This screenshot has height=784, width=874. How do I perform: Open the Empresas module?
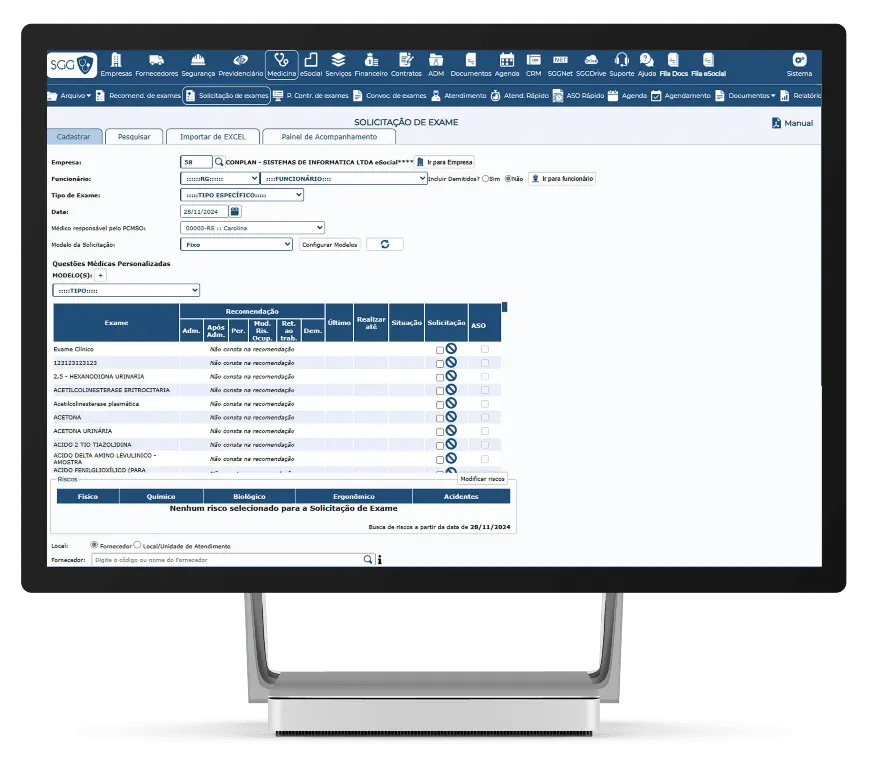[116, 65]
